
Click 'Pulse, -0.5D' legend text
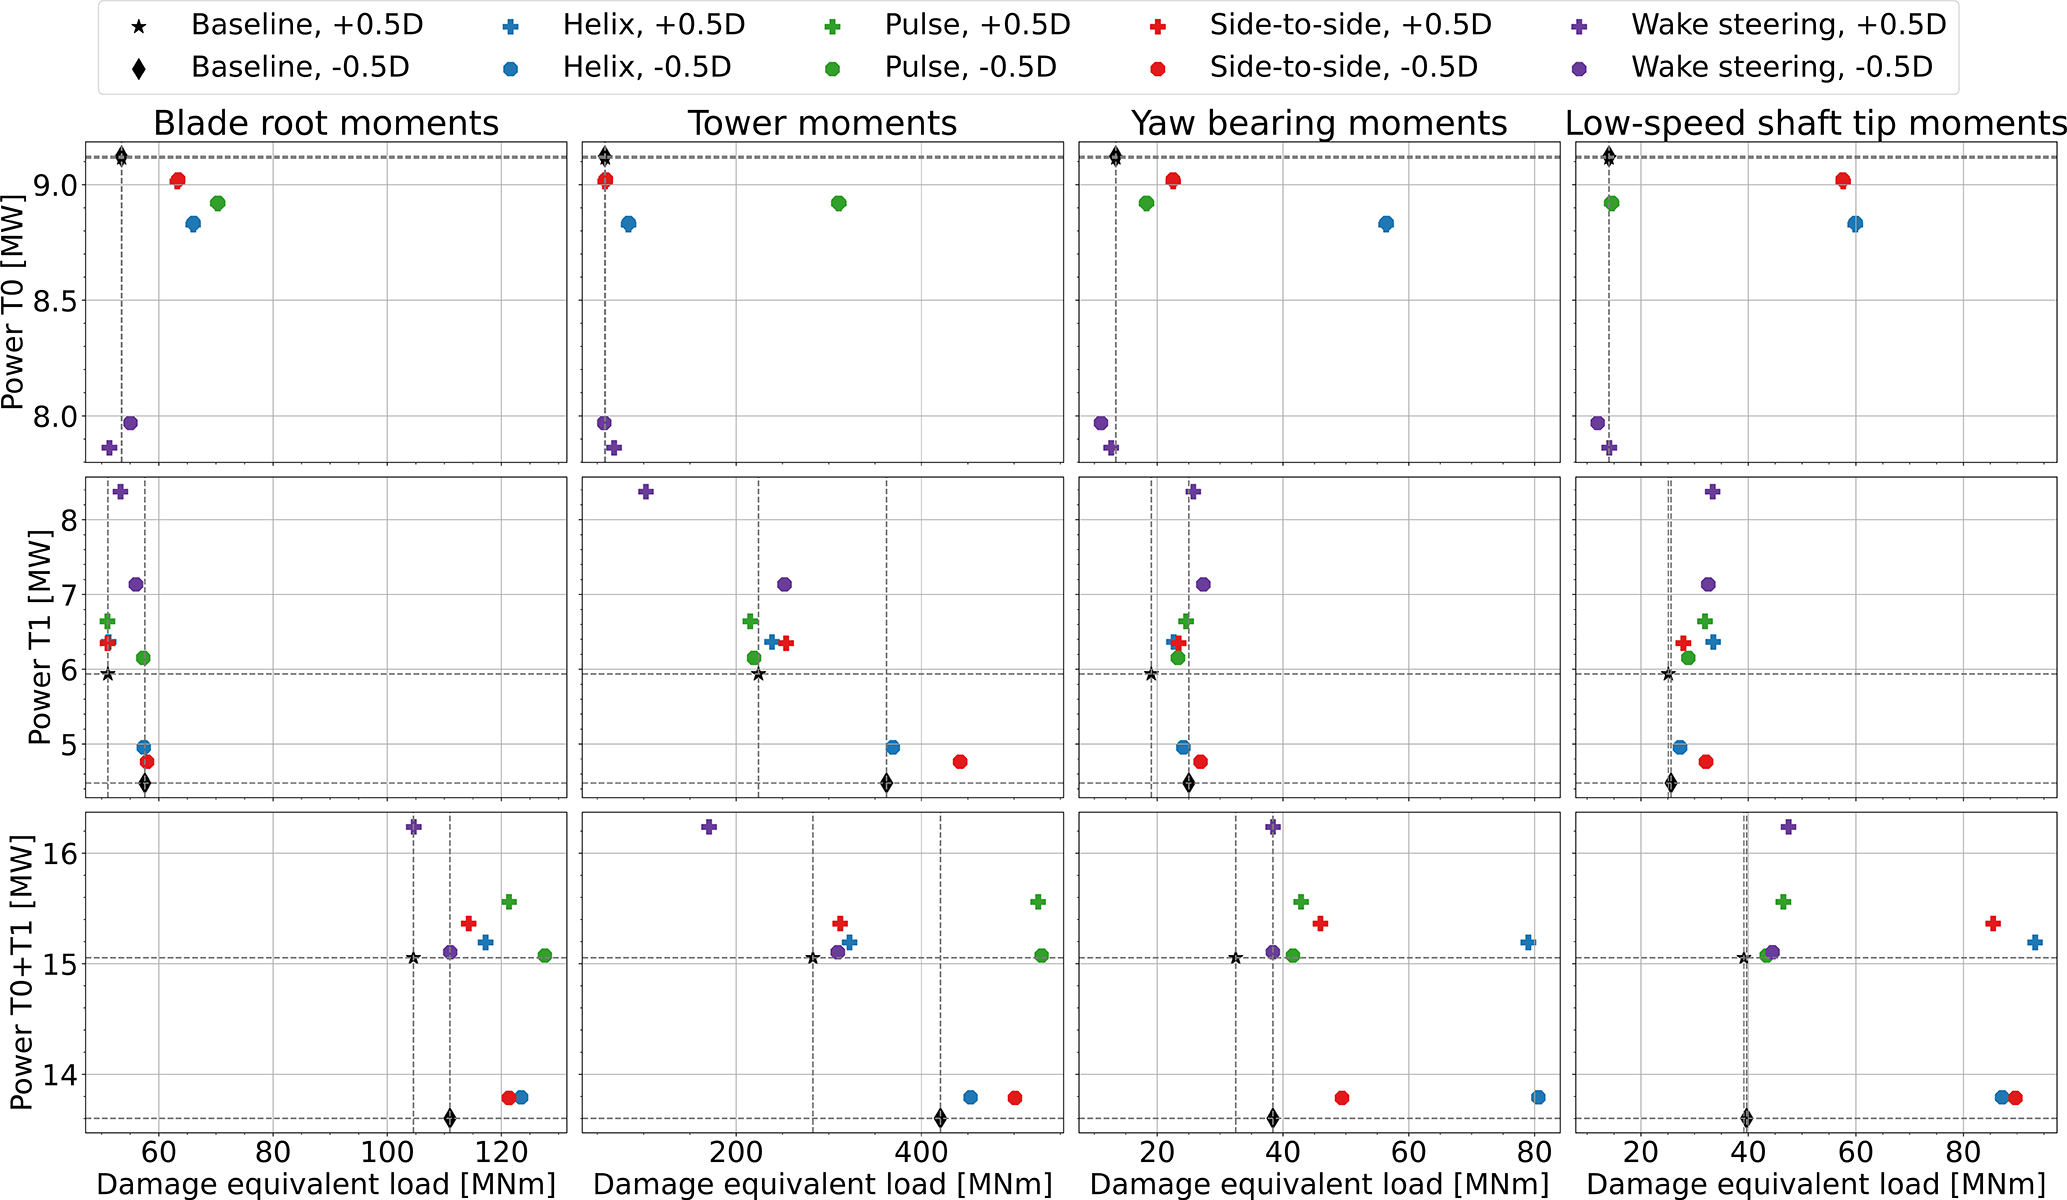(x=970, y=67)
